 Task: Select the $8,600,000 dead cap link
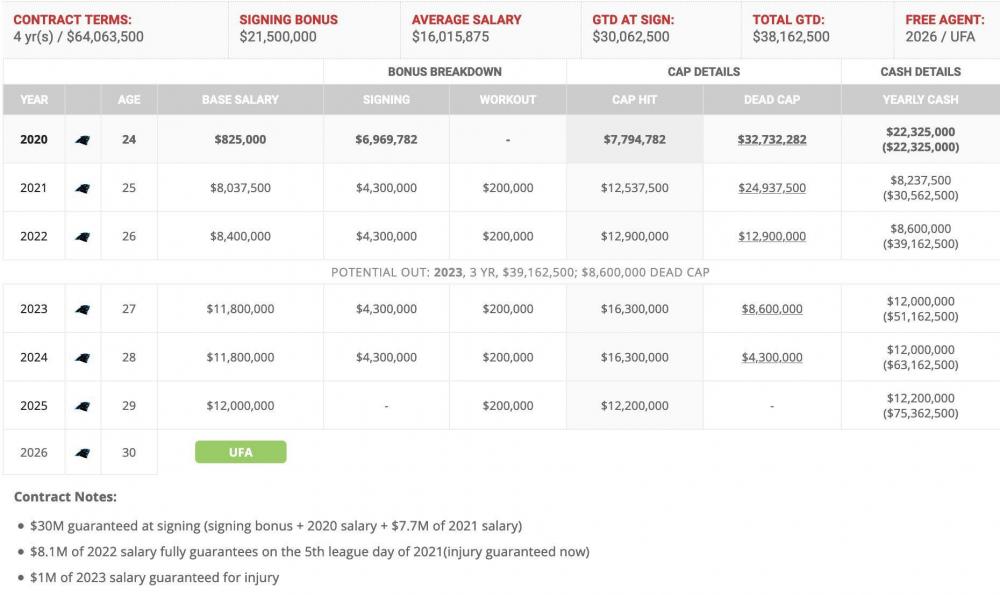pos(772,309)
